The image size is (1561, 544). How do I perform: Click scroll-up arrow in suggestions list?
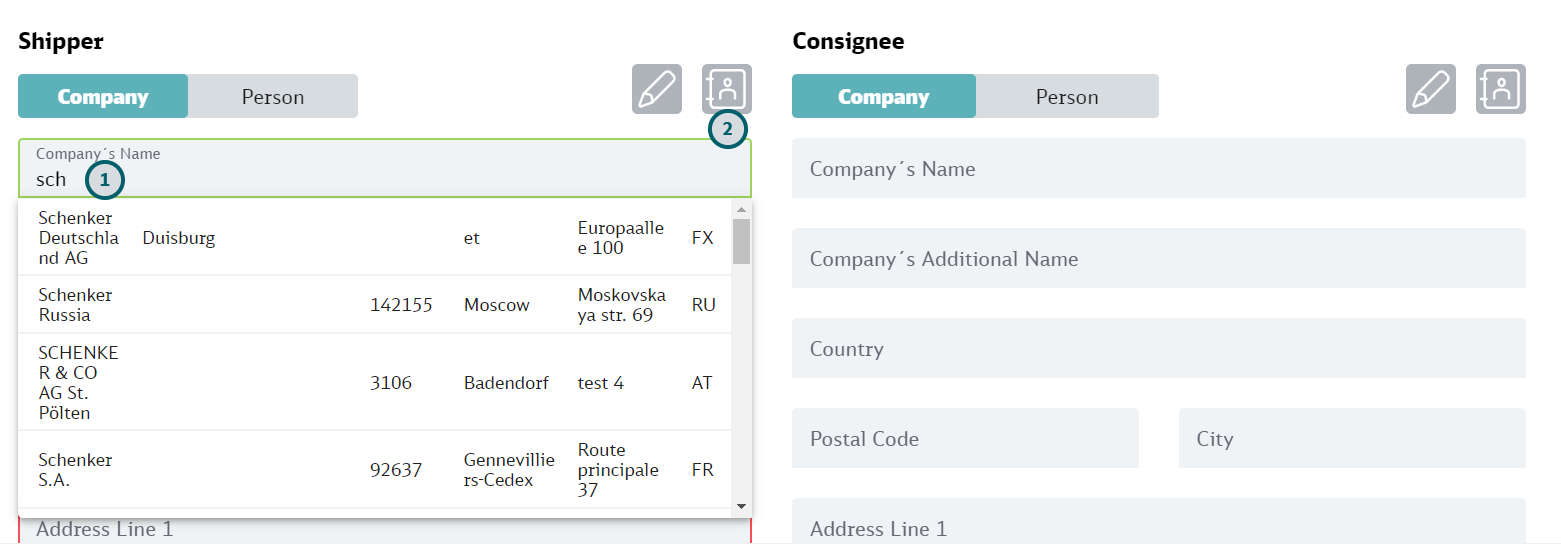(741, 209)
